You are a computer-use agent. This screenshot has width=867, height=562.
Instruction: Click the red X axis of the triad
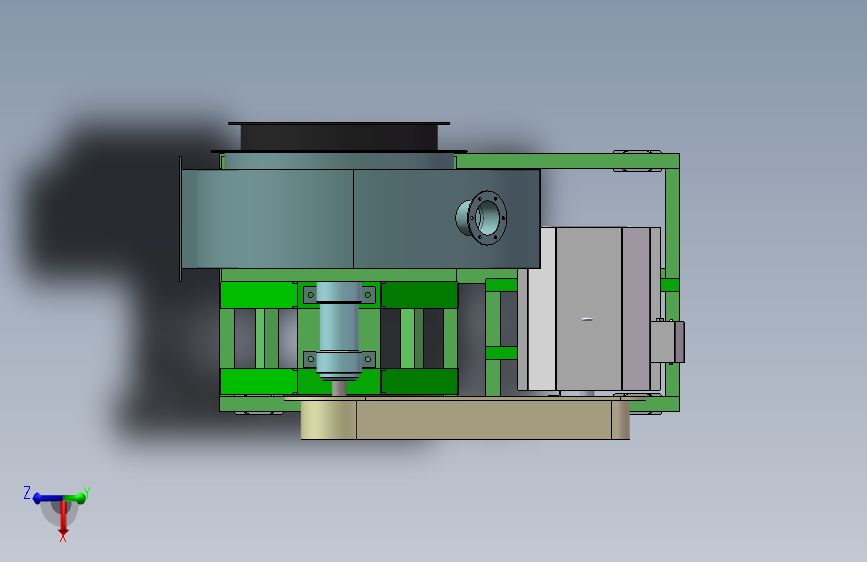(x=63, y=520)
